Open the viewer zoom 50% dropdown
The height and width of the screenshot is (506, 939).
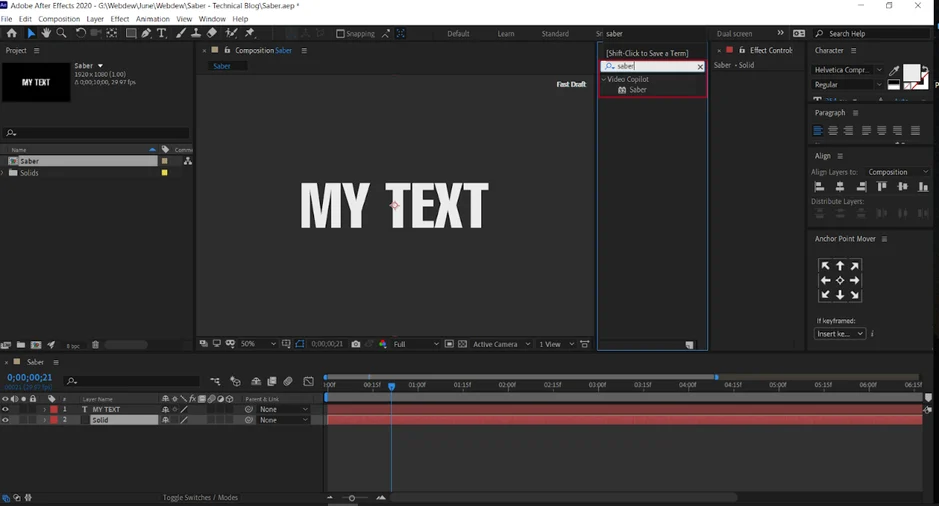point(258,344)
